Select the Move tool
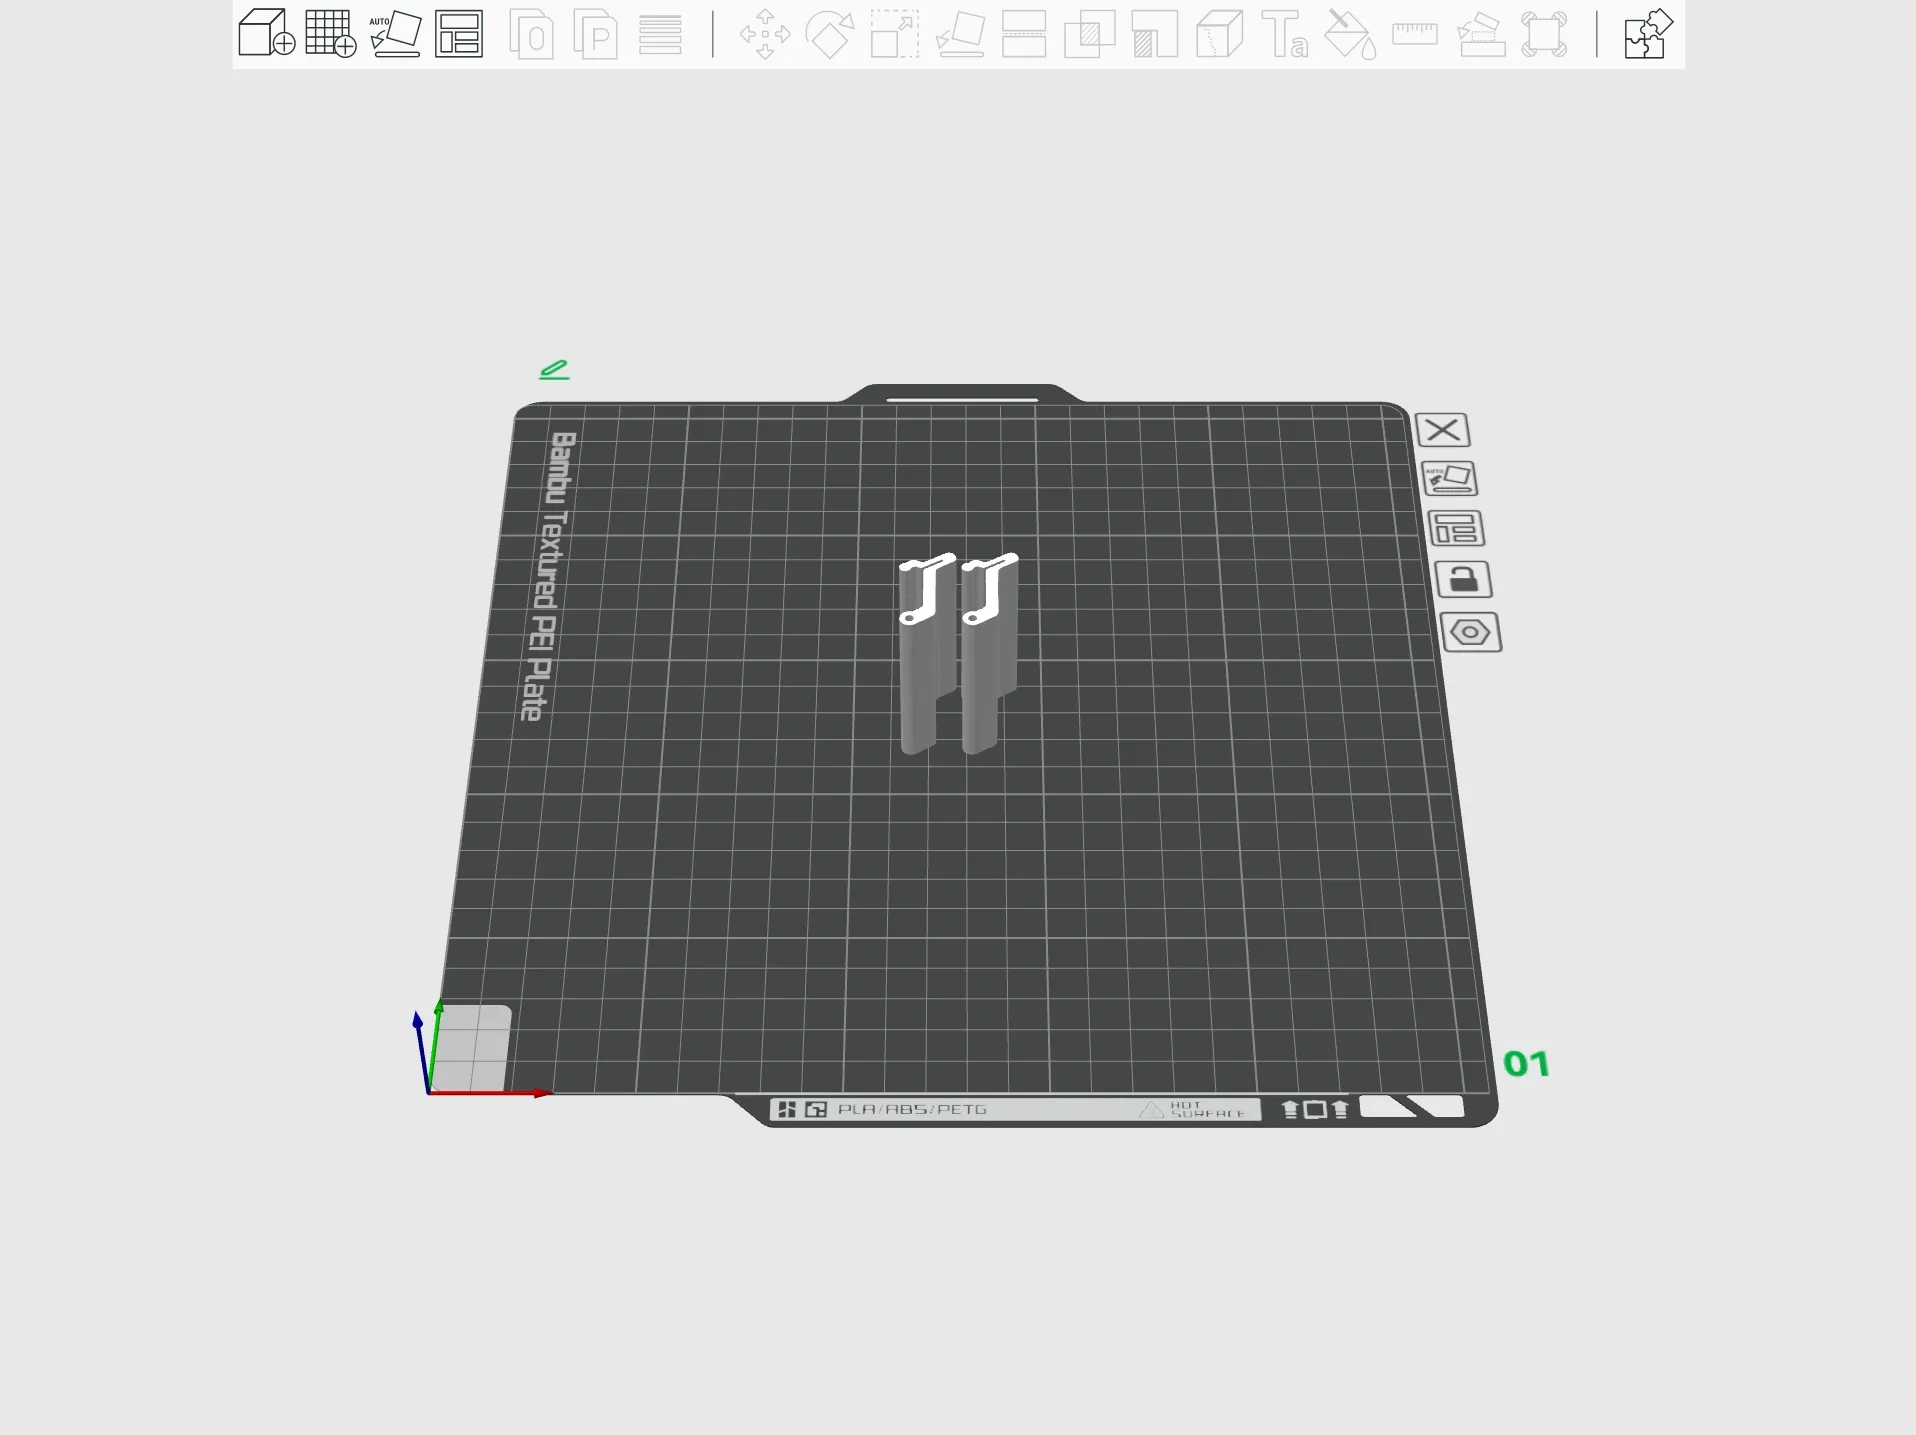The image size is (1916, 1435). point(765,35)
